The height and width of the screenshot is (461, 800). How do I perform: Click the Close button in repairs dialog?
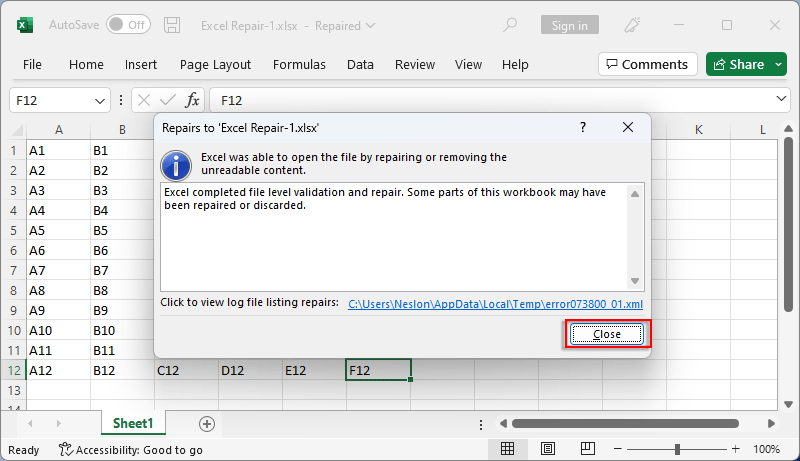[607, 334]
